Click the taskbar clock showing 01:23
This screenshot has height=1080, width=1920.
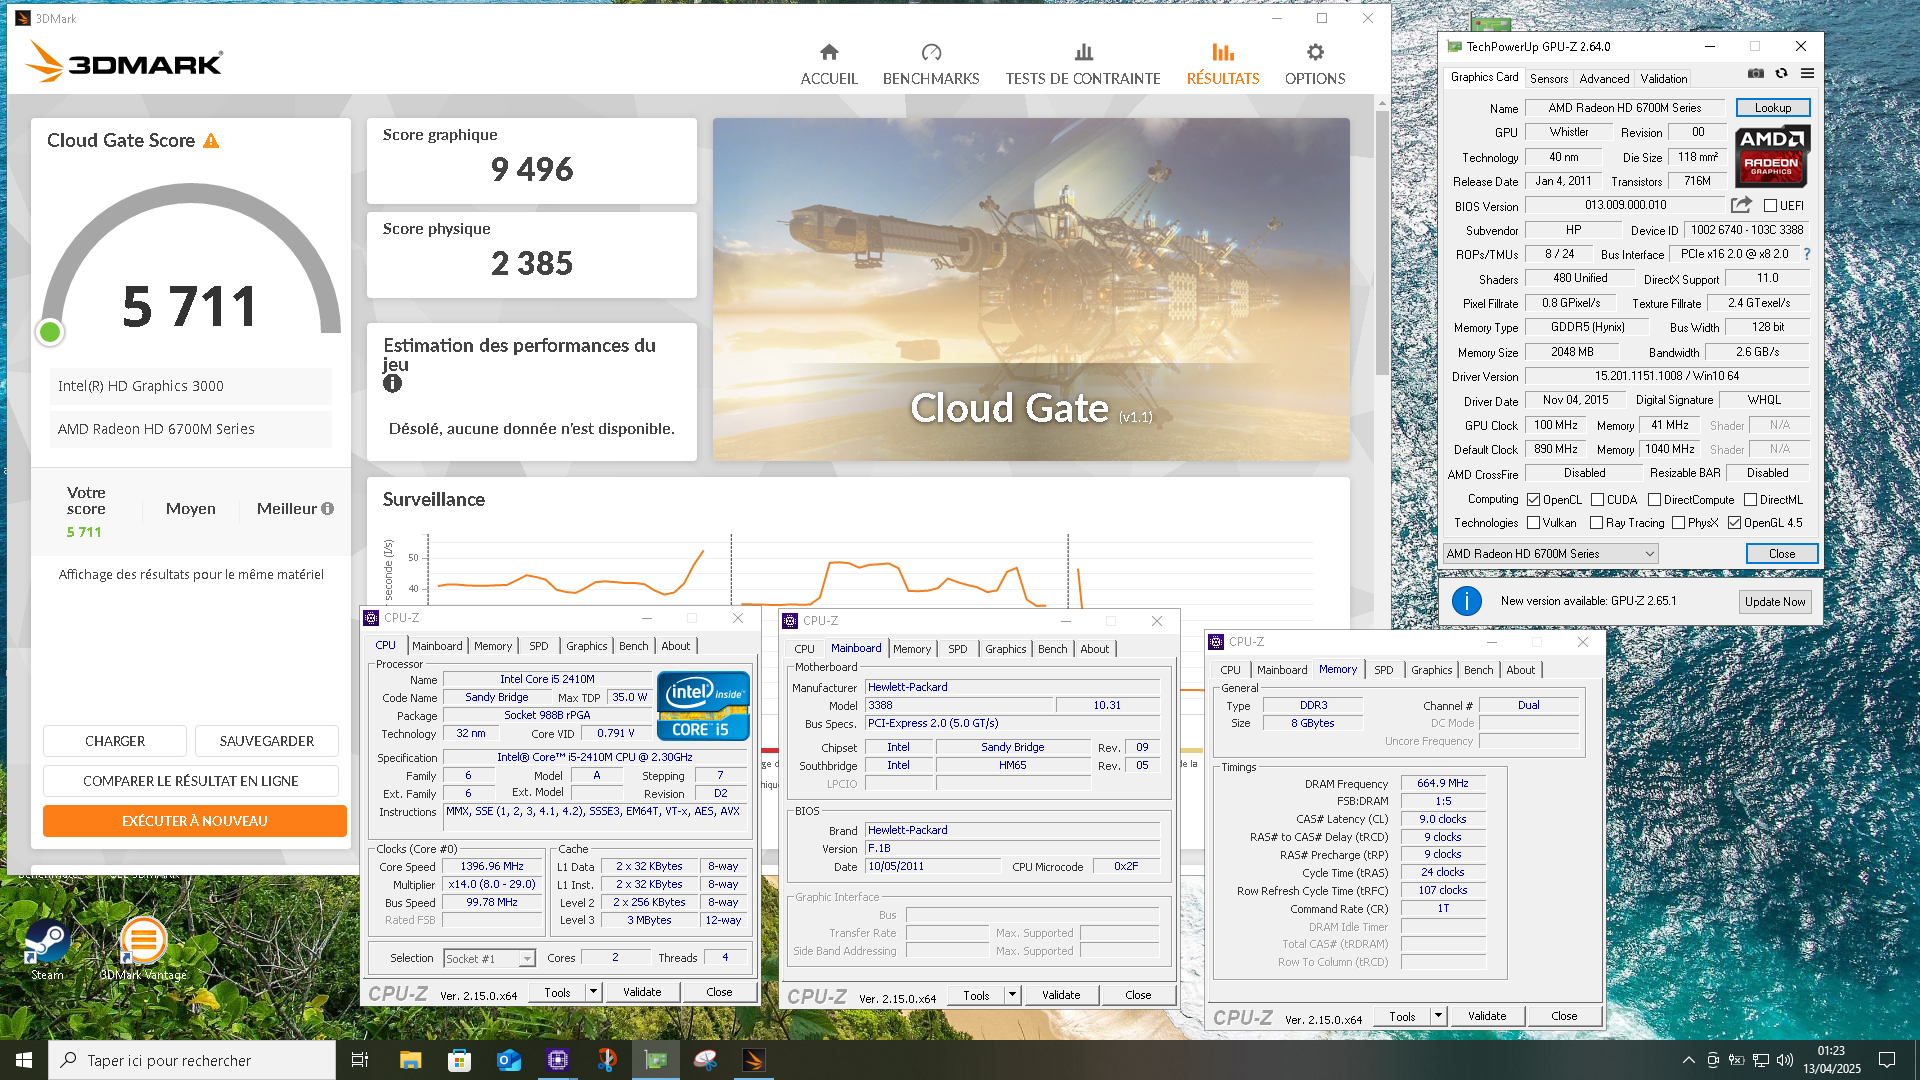[x=1831, y=1060]
